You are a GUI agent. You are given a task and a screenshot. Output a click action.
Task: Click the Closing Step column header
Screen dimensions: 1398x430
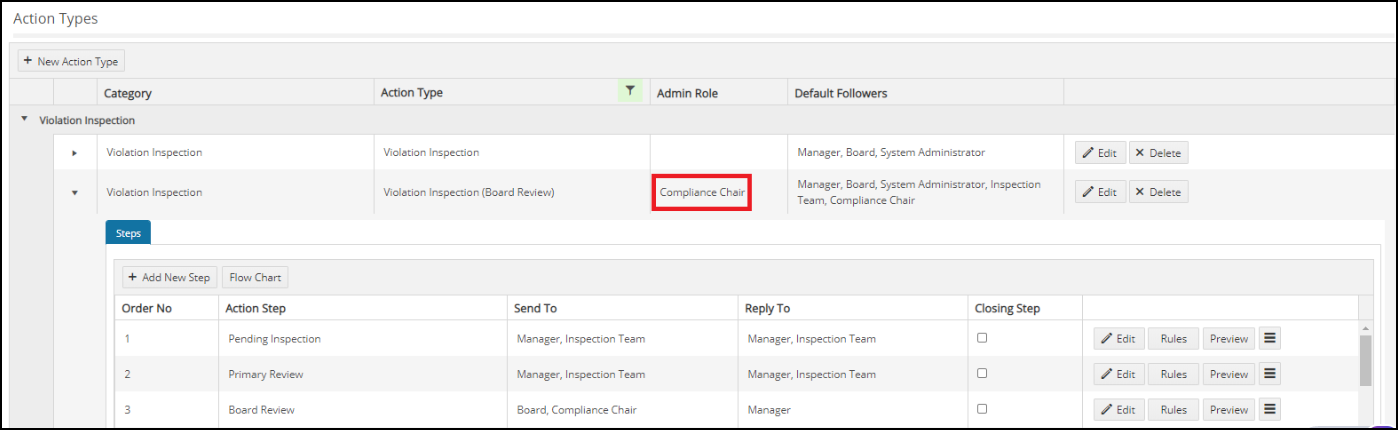pos(1007,308)
